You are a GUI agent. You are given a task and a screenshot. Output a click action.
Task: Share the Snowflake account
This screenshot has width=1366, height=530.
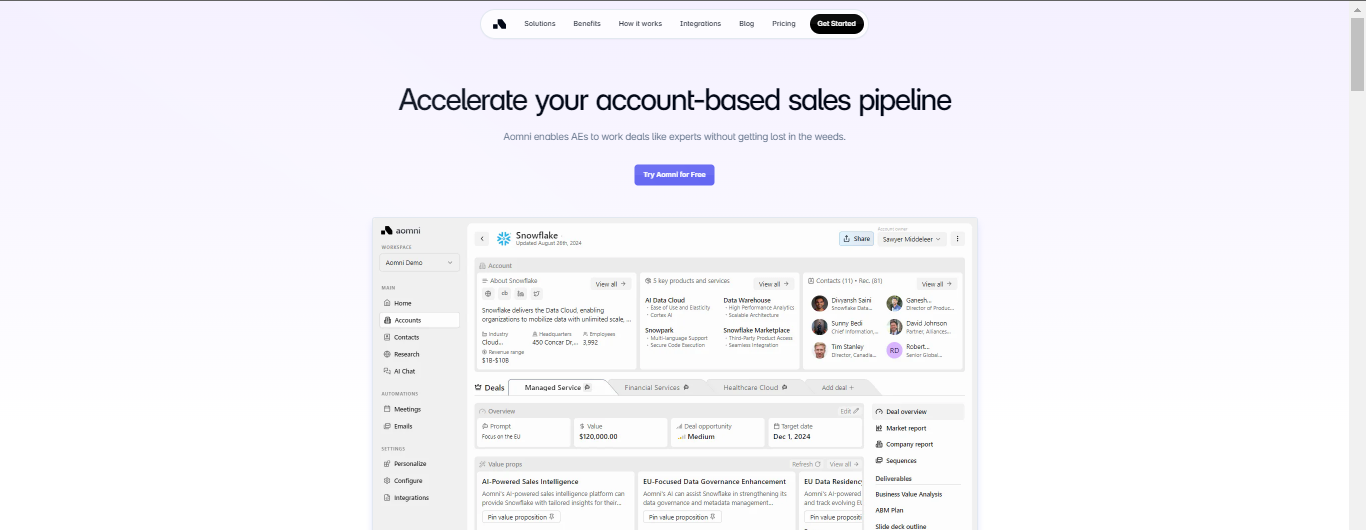pos(856,239)
